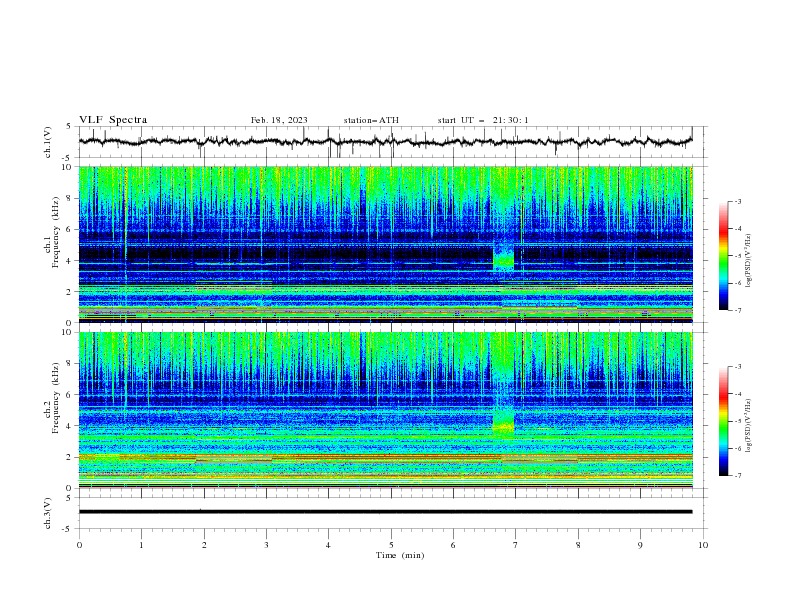Click the upper ch.1 color scale bar
Viewport: 792px width, 612px height.
(723, 256)
